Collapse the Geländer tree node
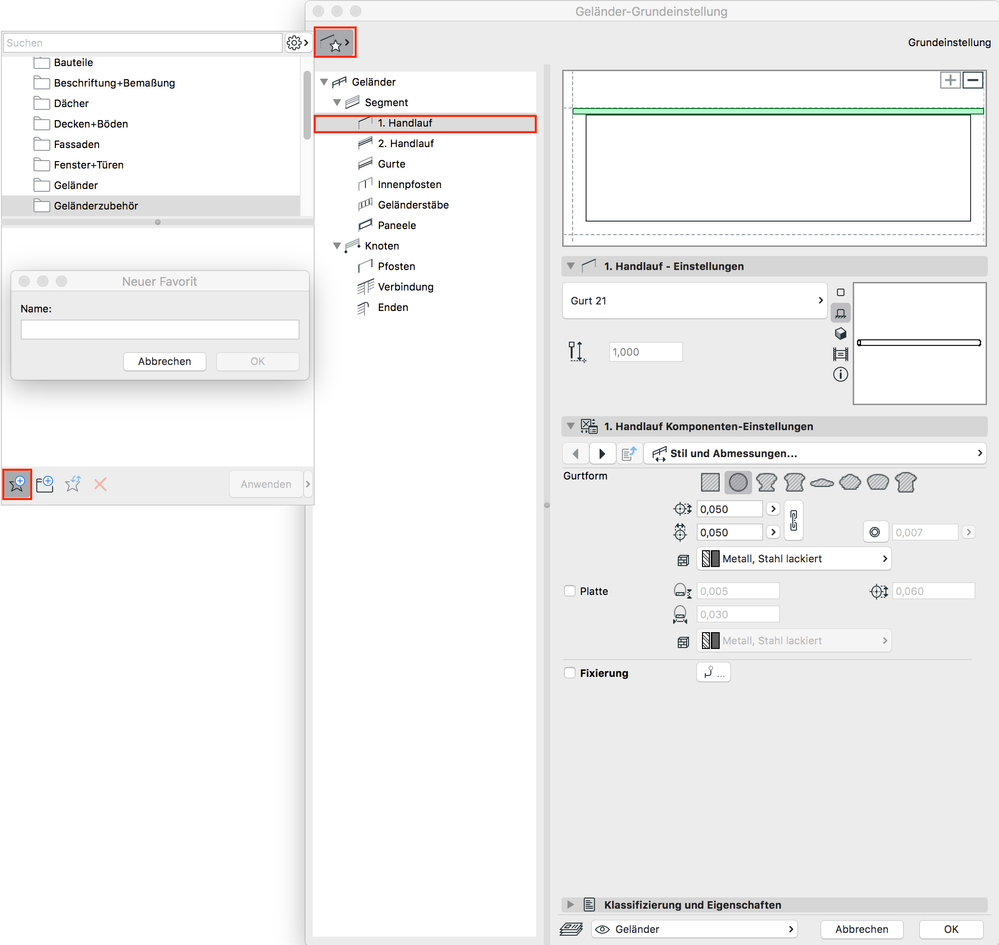 (324, 82)
